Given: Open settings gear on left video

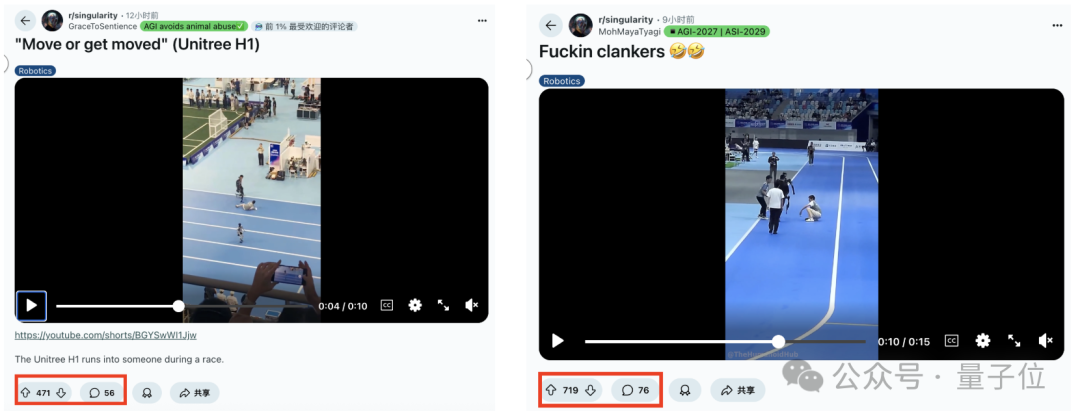Looking at the screenshot, I should tap(415, 305).
